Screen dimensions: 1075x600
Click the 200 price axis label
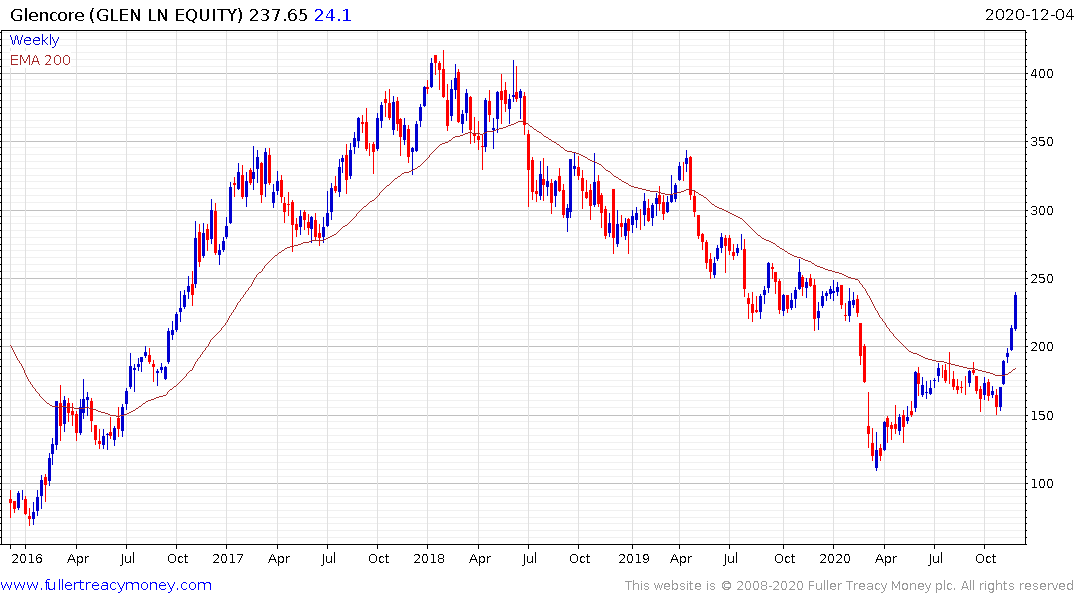click(1042, 346)
